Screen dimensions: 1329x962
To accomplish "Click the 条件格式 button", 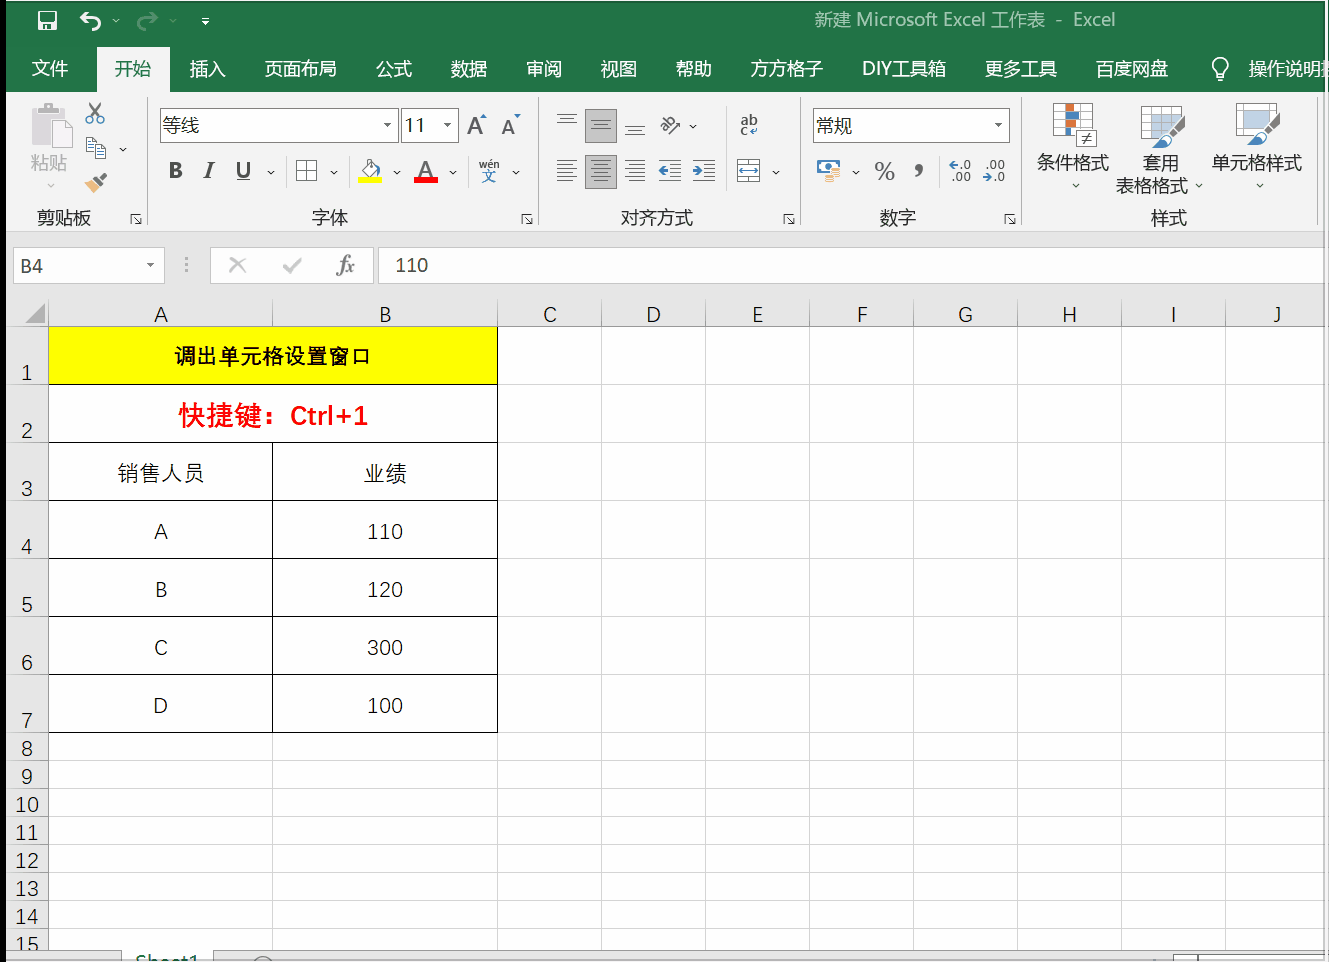I will click(1072, 147).
